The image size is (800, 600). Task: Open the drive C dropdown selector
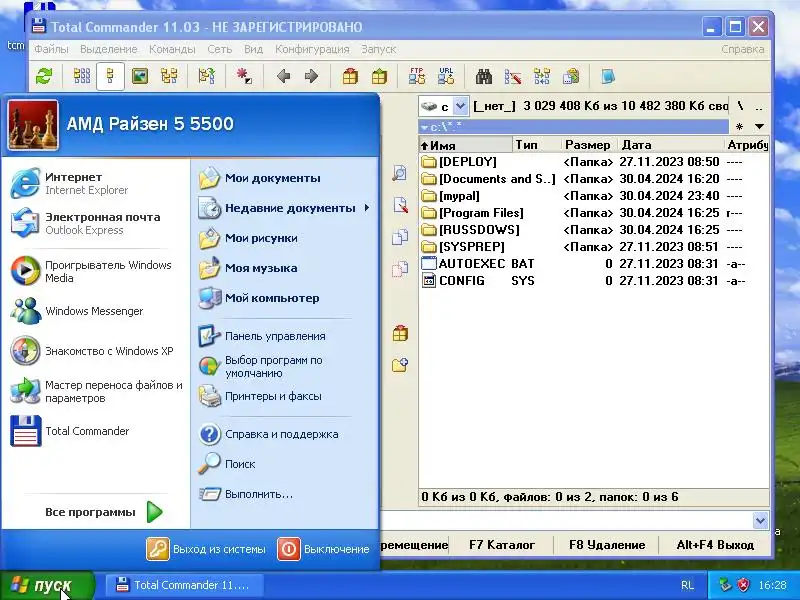pos(460,106)
